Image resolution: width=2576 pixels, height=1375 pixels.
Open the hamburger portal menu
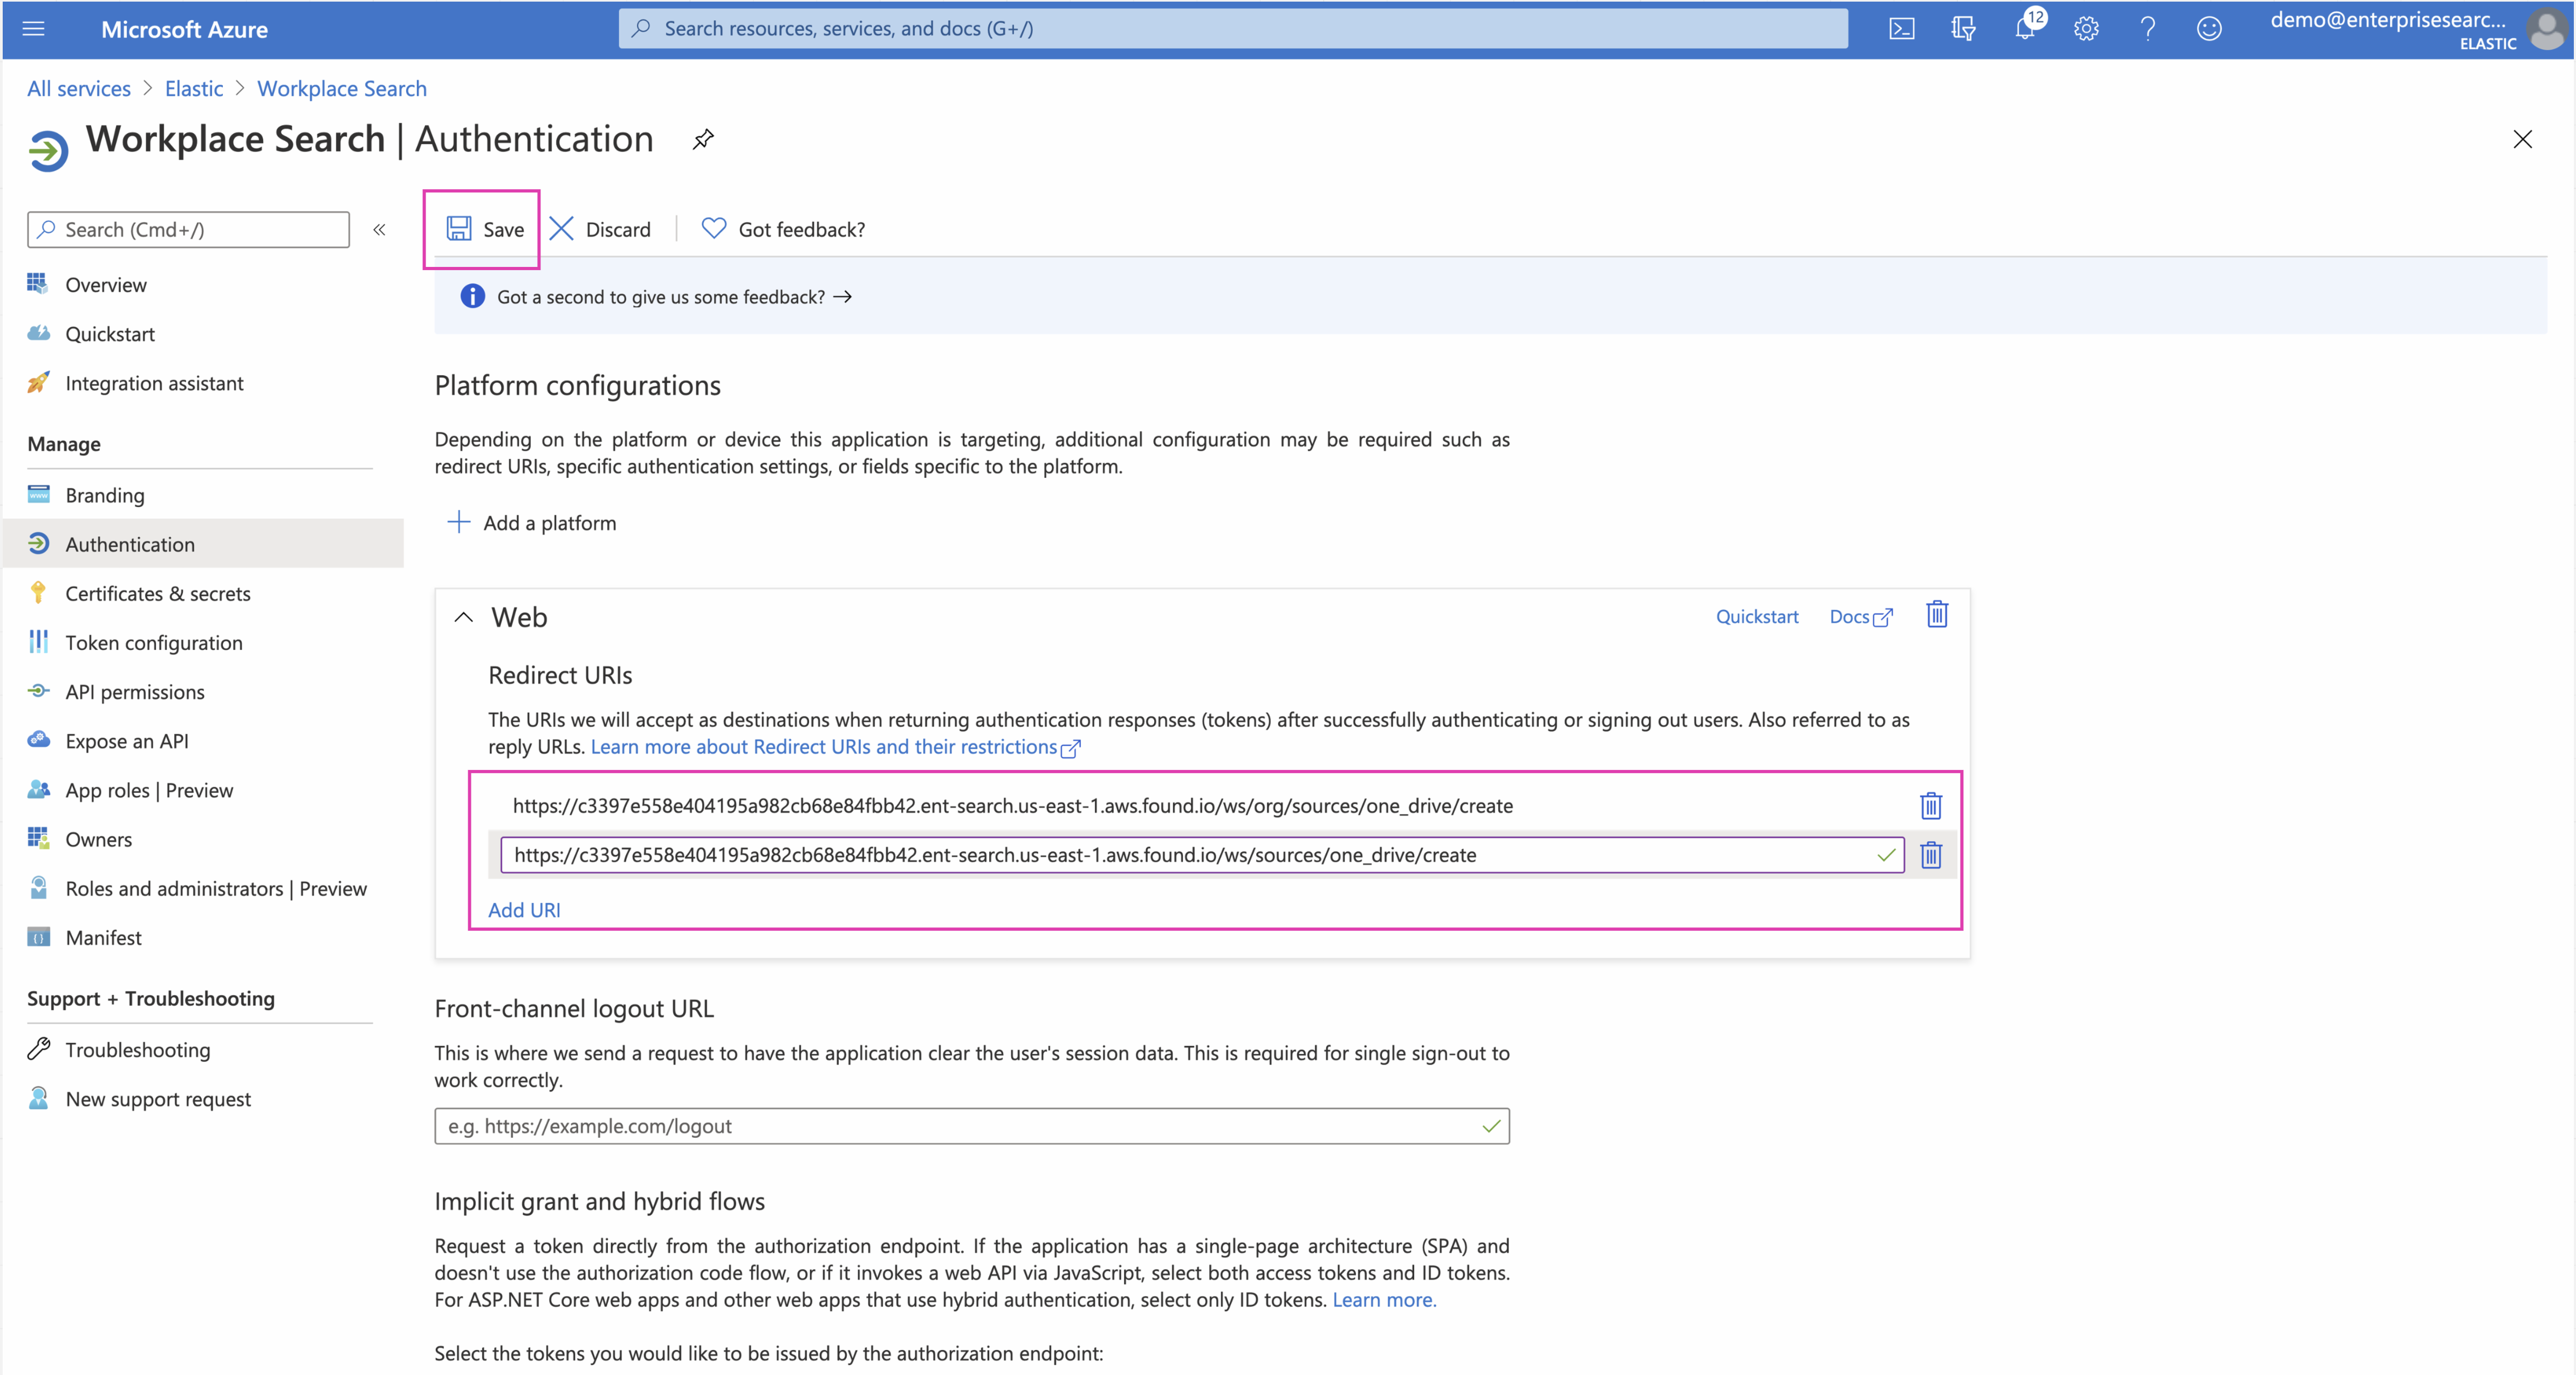tap(34, 29)
